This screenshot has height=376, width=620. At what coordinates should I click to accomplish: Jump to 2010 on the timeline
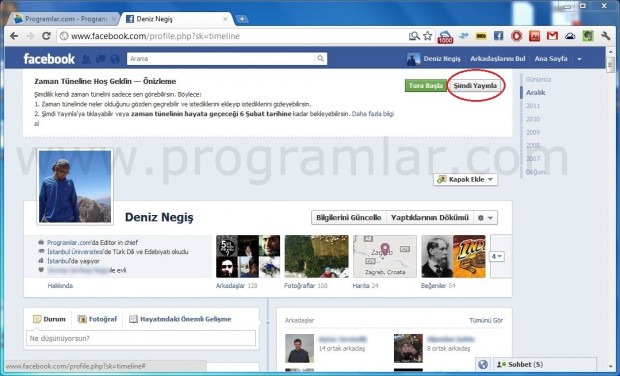coord(533,119)
